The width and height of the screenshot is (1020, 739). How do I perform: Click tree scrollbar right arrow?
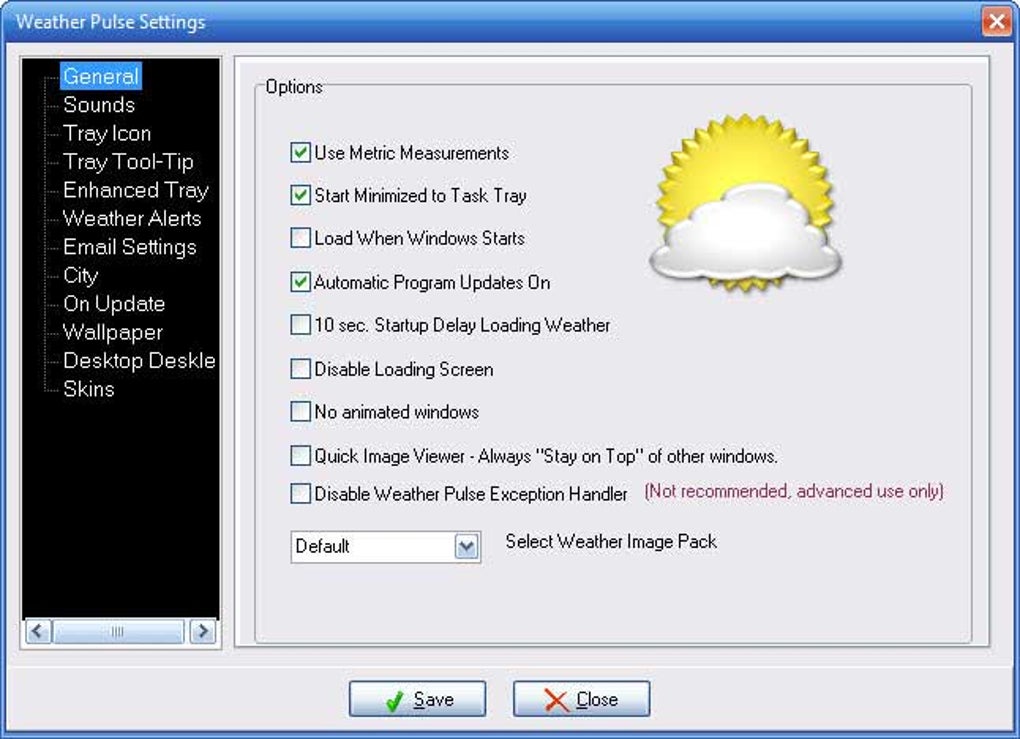point(203,631)
